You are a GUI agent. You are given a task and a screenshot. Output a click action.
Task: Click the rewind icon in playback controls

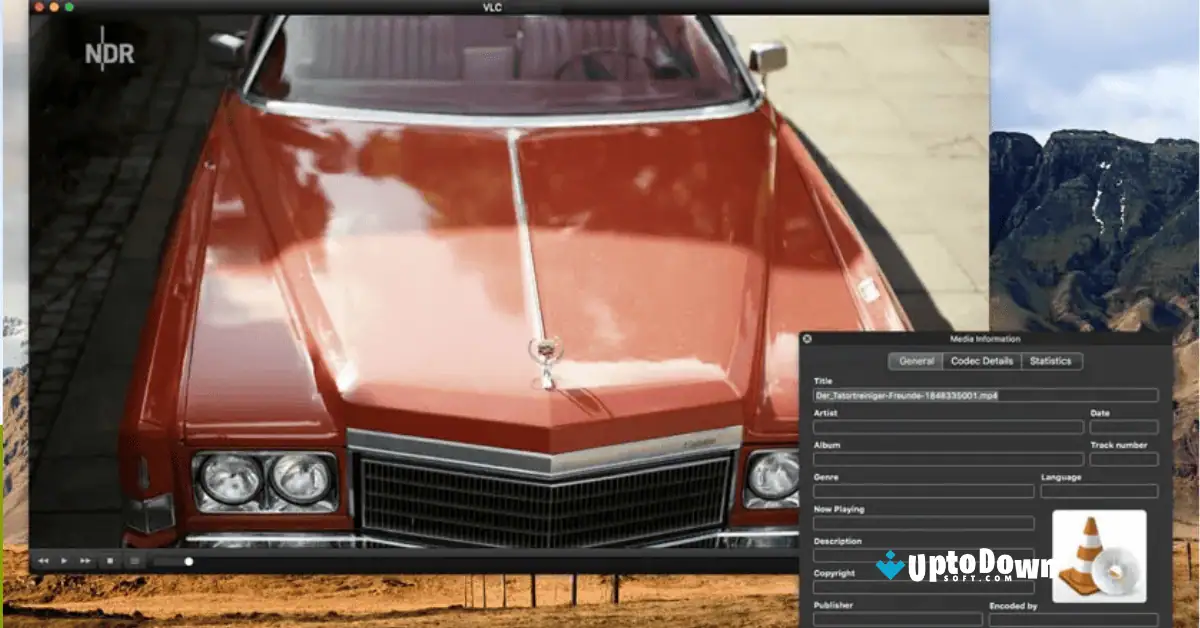pos(43,560)
